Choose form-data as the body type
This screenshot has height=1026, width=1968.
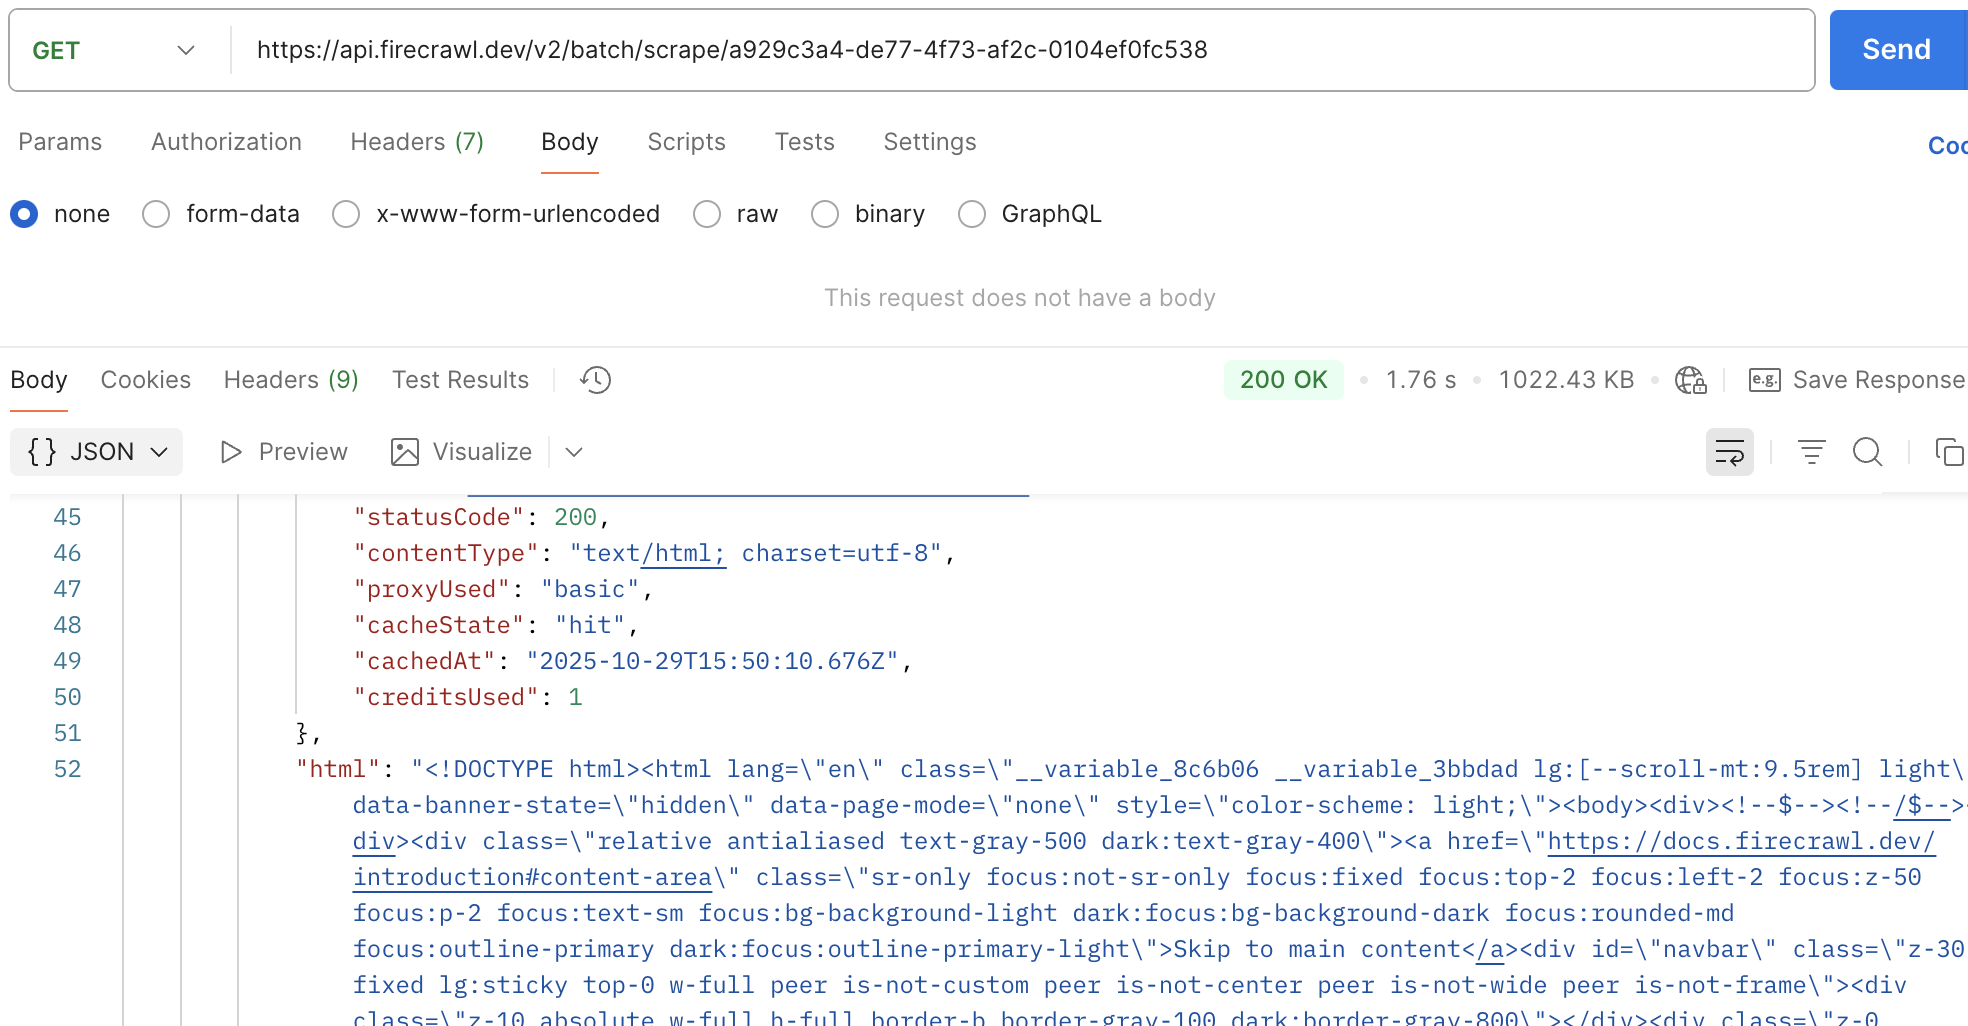pos(156,214)
